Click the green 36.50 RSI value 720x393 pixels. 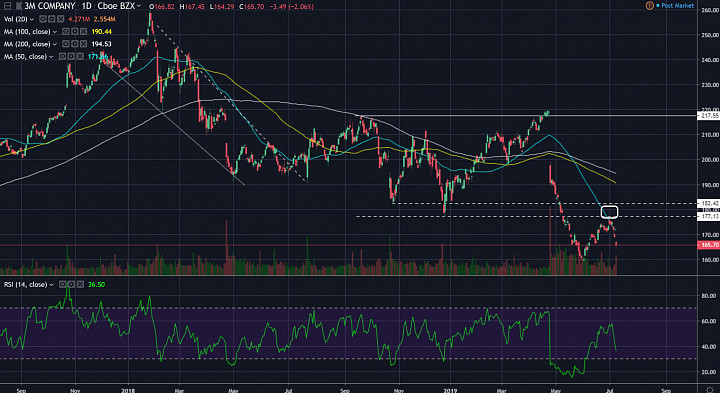tap(96, 285)
